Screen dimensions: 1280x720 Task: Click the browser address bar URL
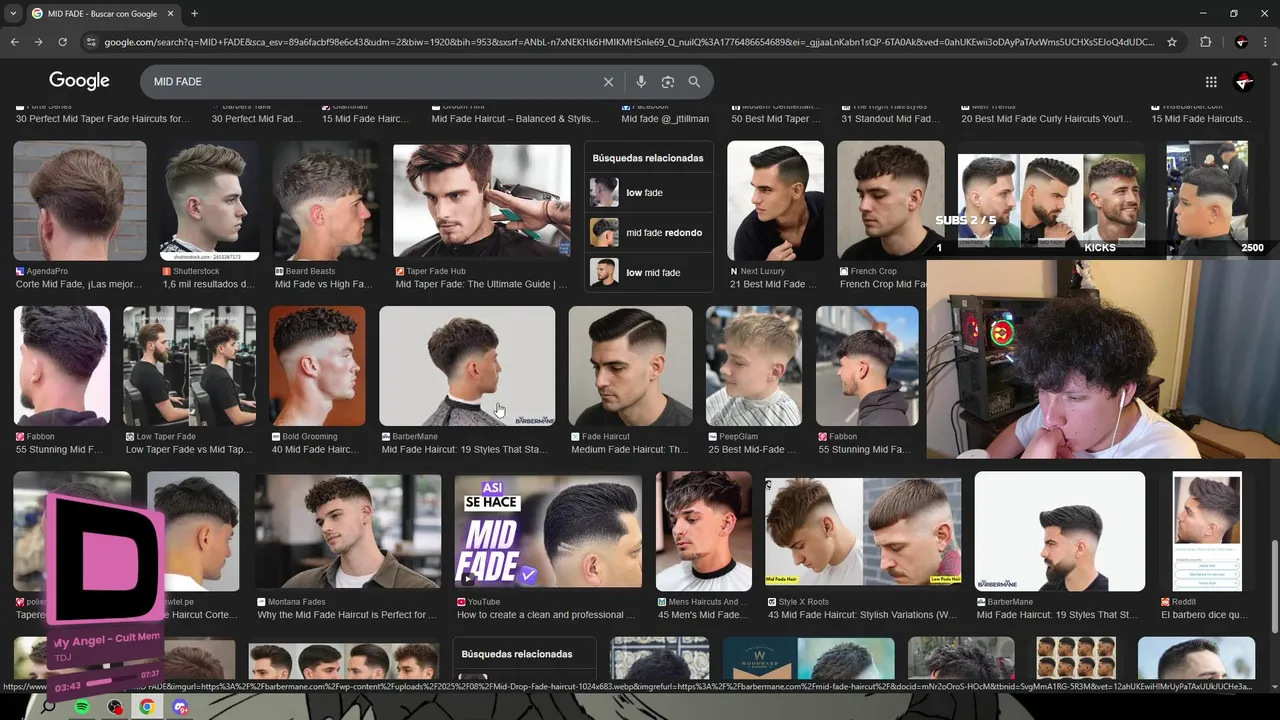629,42
